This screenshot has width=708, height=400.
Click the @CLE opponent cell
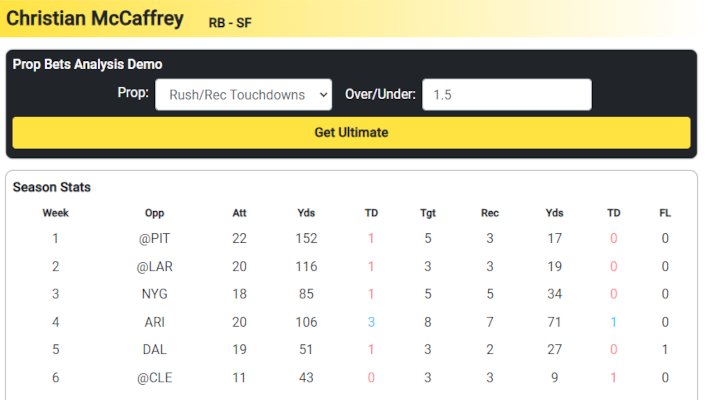point(154,377)
